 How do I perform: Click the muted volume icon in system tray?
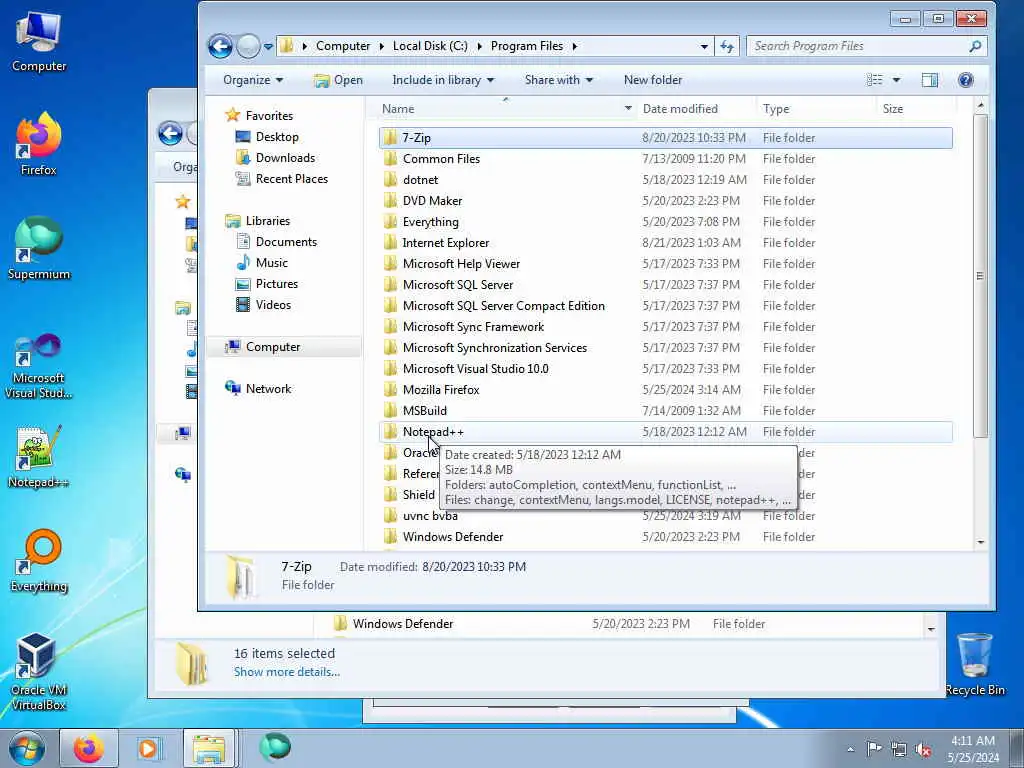923,749
